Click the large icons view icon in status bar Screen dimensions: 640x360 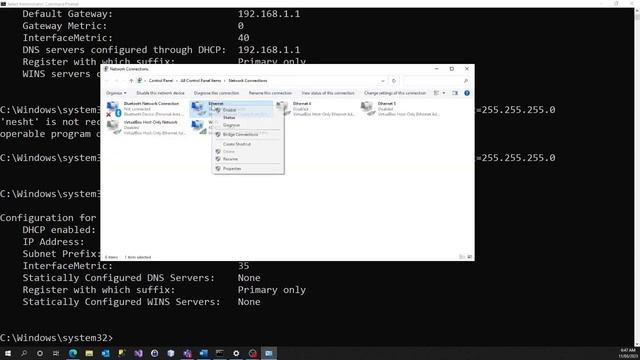[x=469, y=257]
